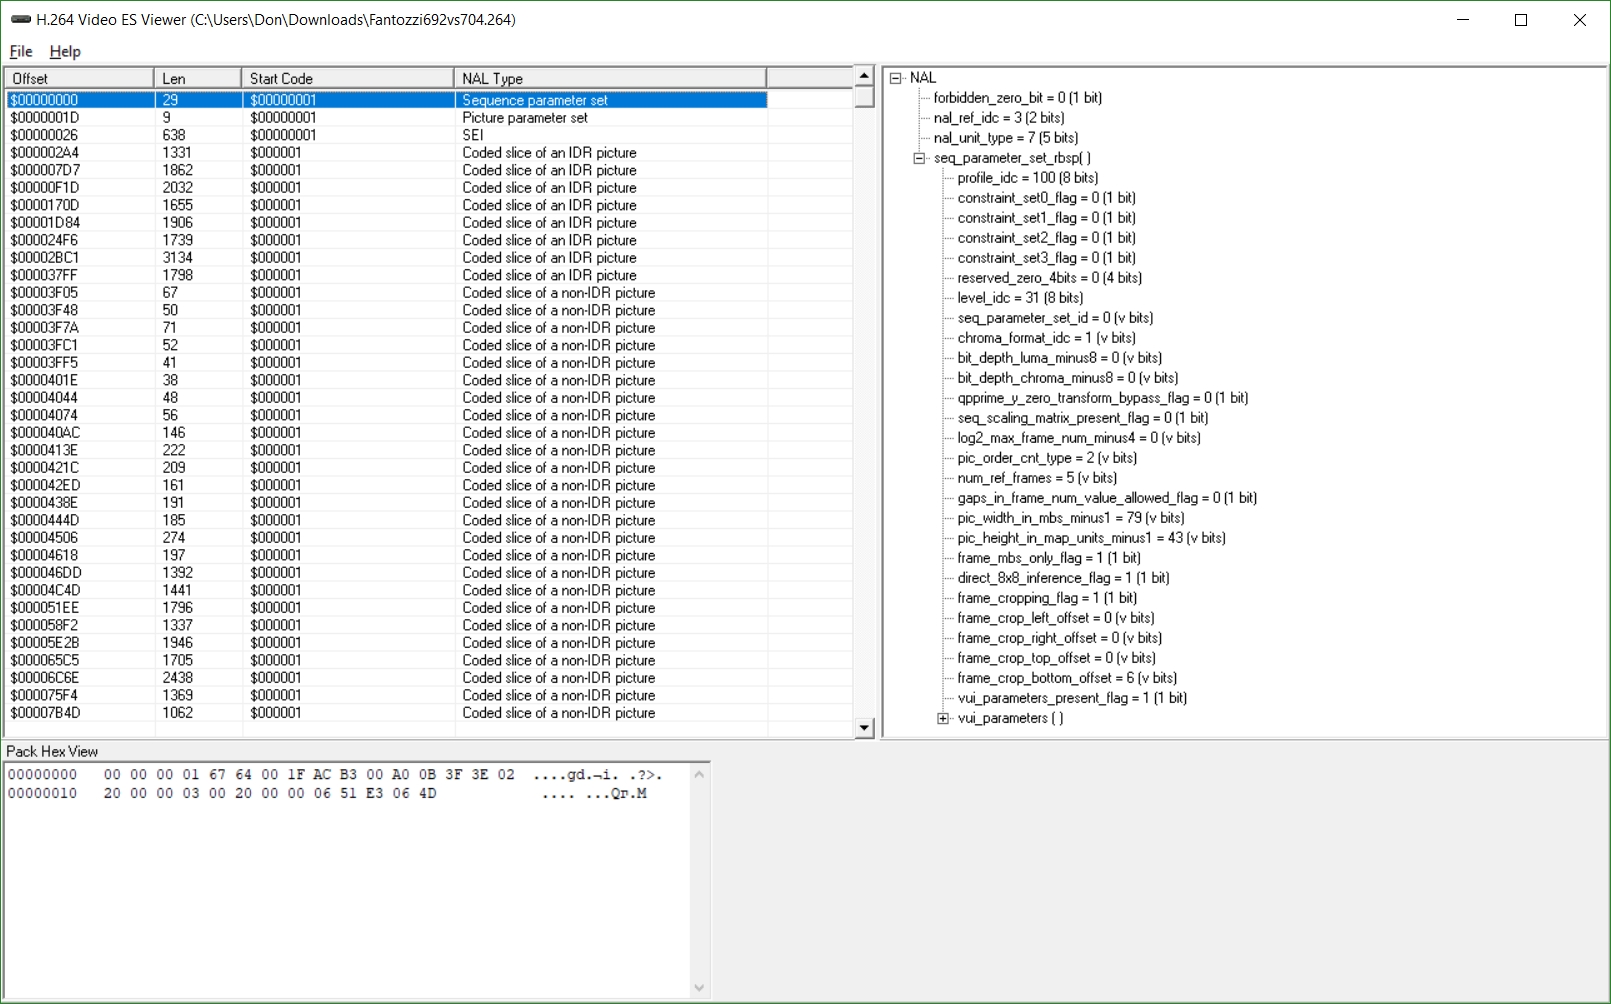
Task: Click NAL list scroll down arrow
Action: [x=865, y=728]
